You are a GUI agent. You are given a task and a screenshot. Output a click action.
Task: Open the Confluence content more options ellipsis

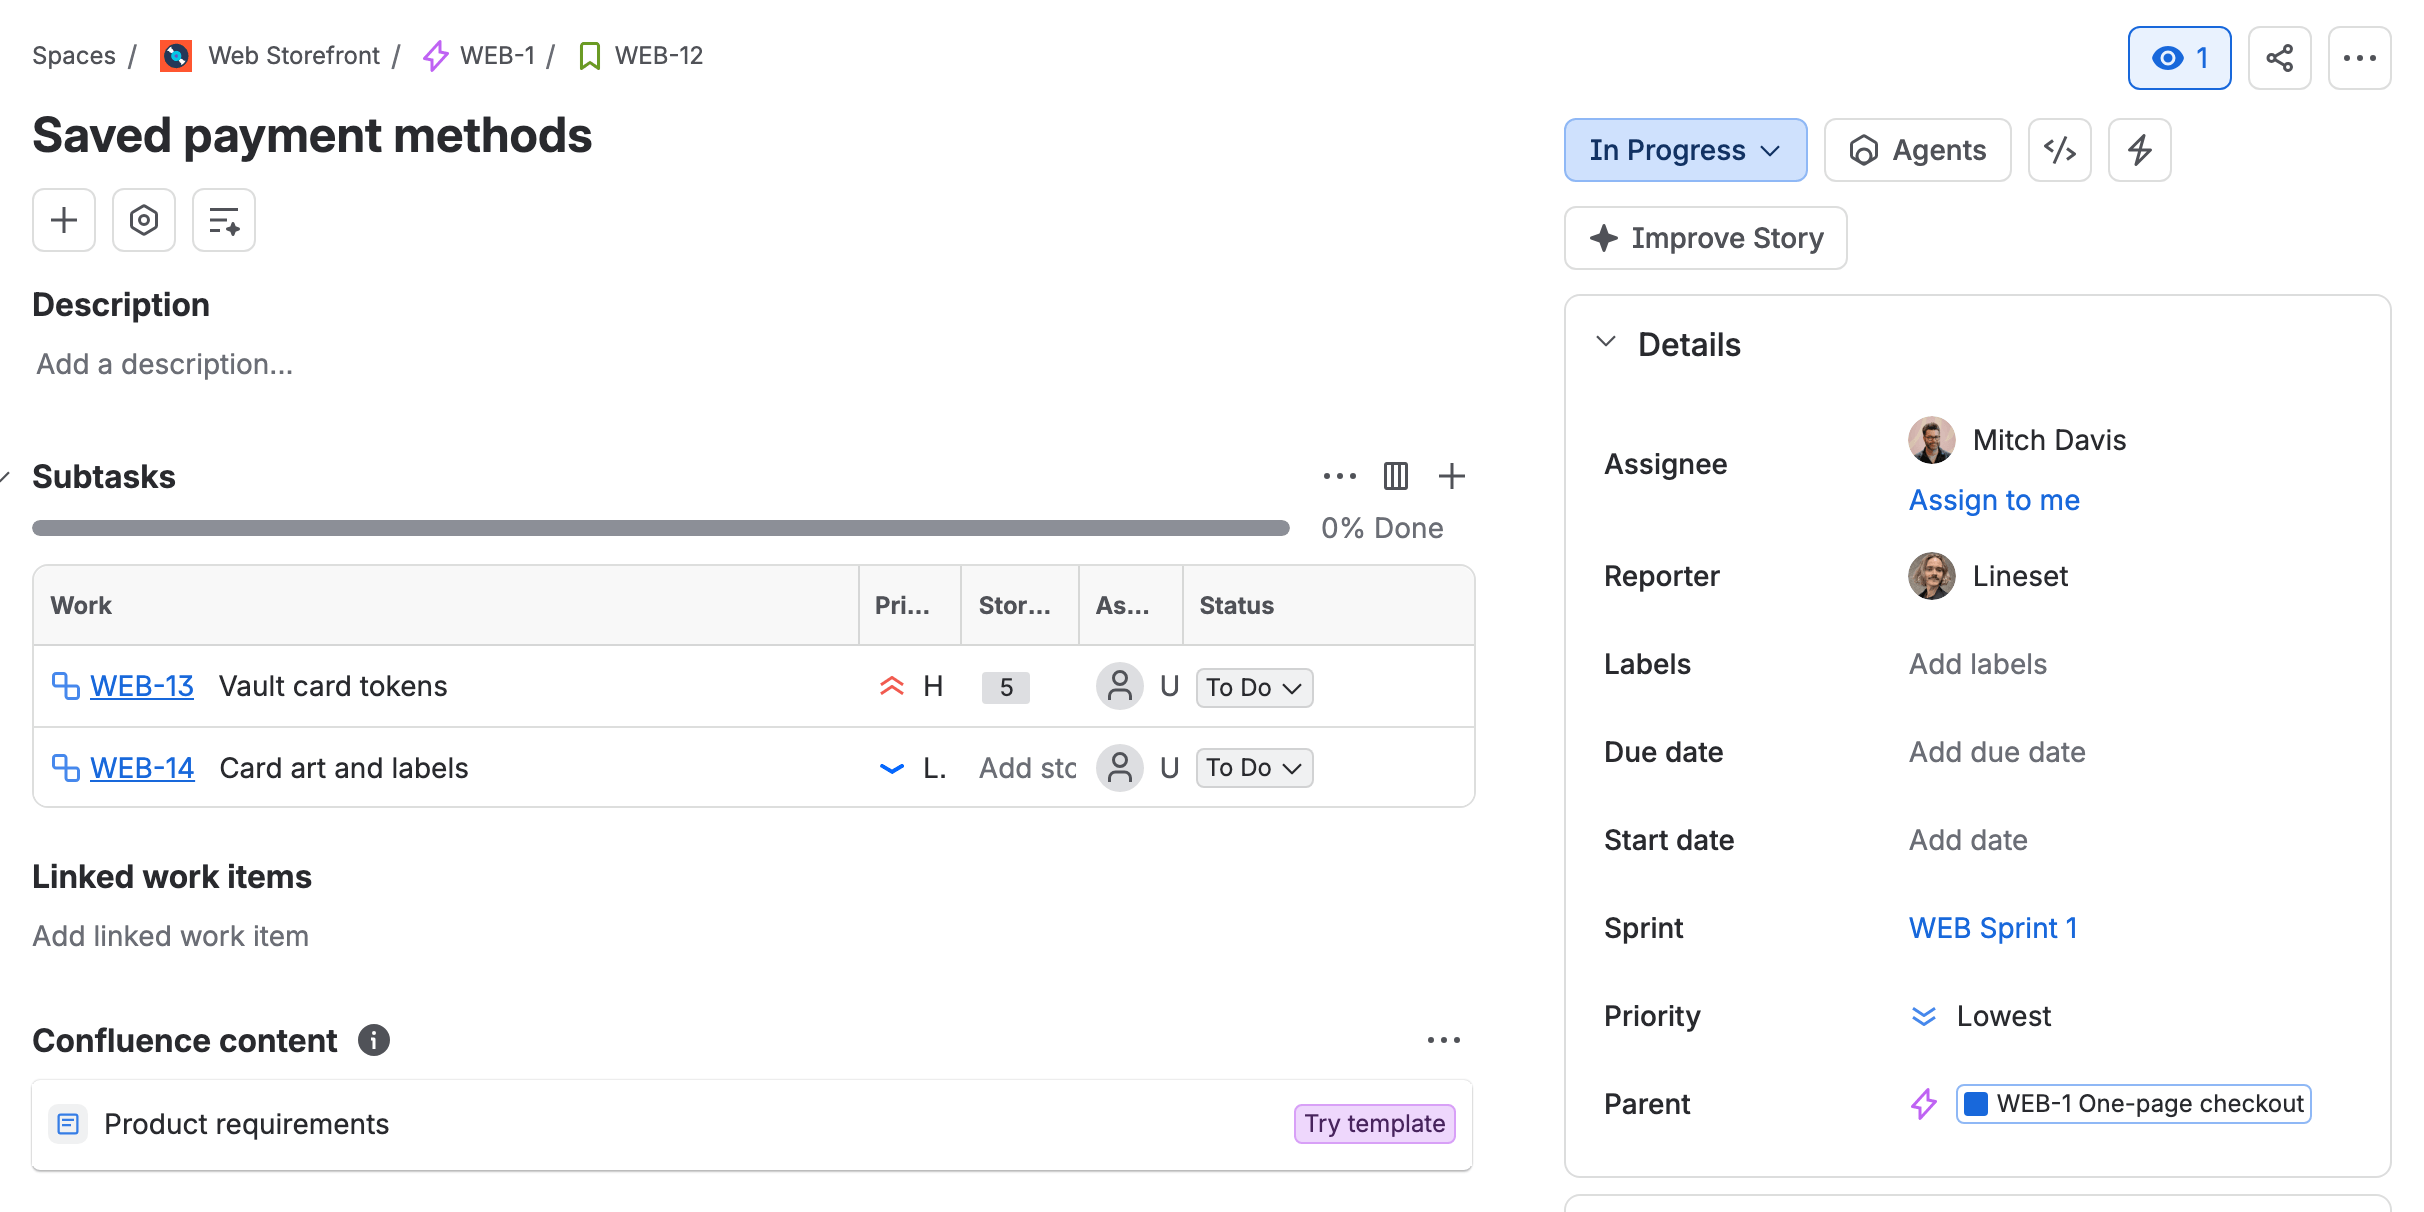click(x=1443, y=1040)
